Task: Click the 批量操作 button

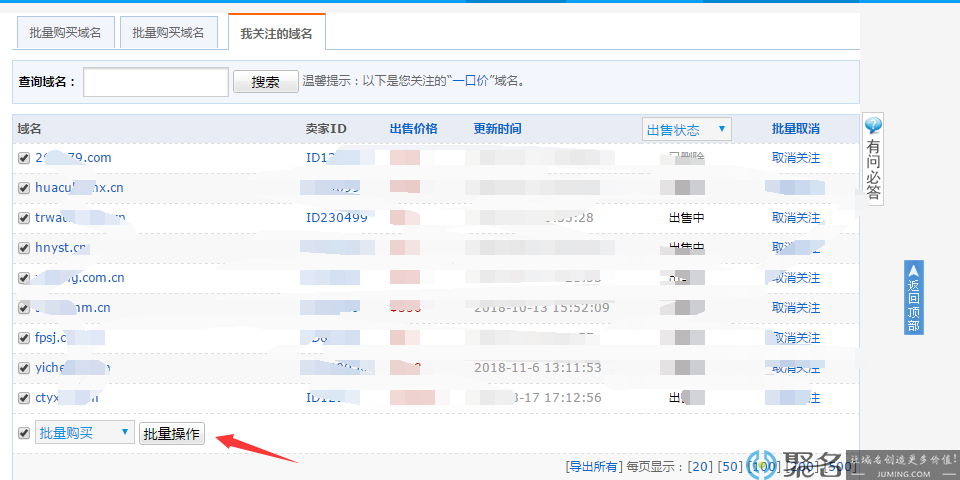Action: pos(171,433)
